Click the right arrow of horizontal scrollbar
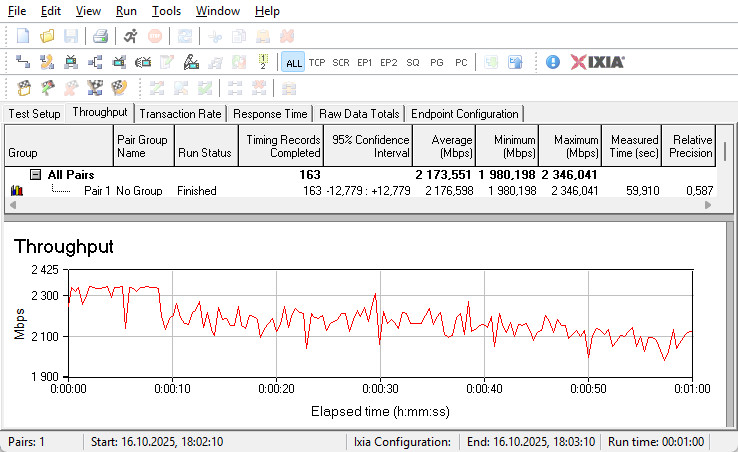The height and width of the screenshot is (452, 738). 708,205
